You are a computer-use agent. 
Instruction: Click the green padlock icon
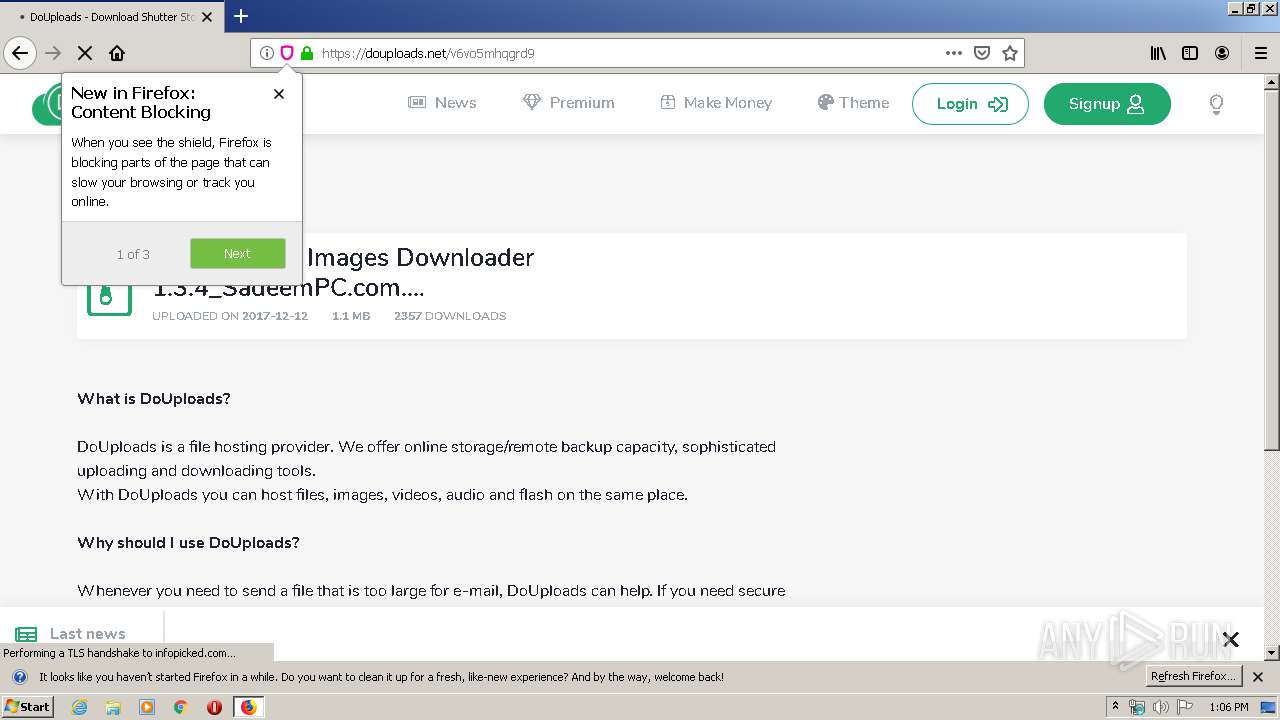click(x=307, y=53)
